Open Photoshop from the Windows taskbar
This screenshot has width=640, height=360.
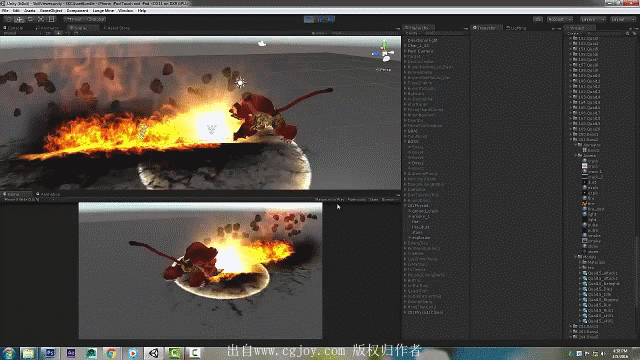coord(50,353)
